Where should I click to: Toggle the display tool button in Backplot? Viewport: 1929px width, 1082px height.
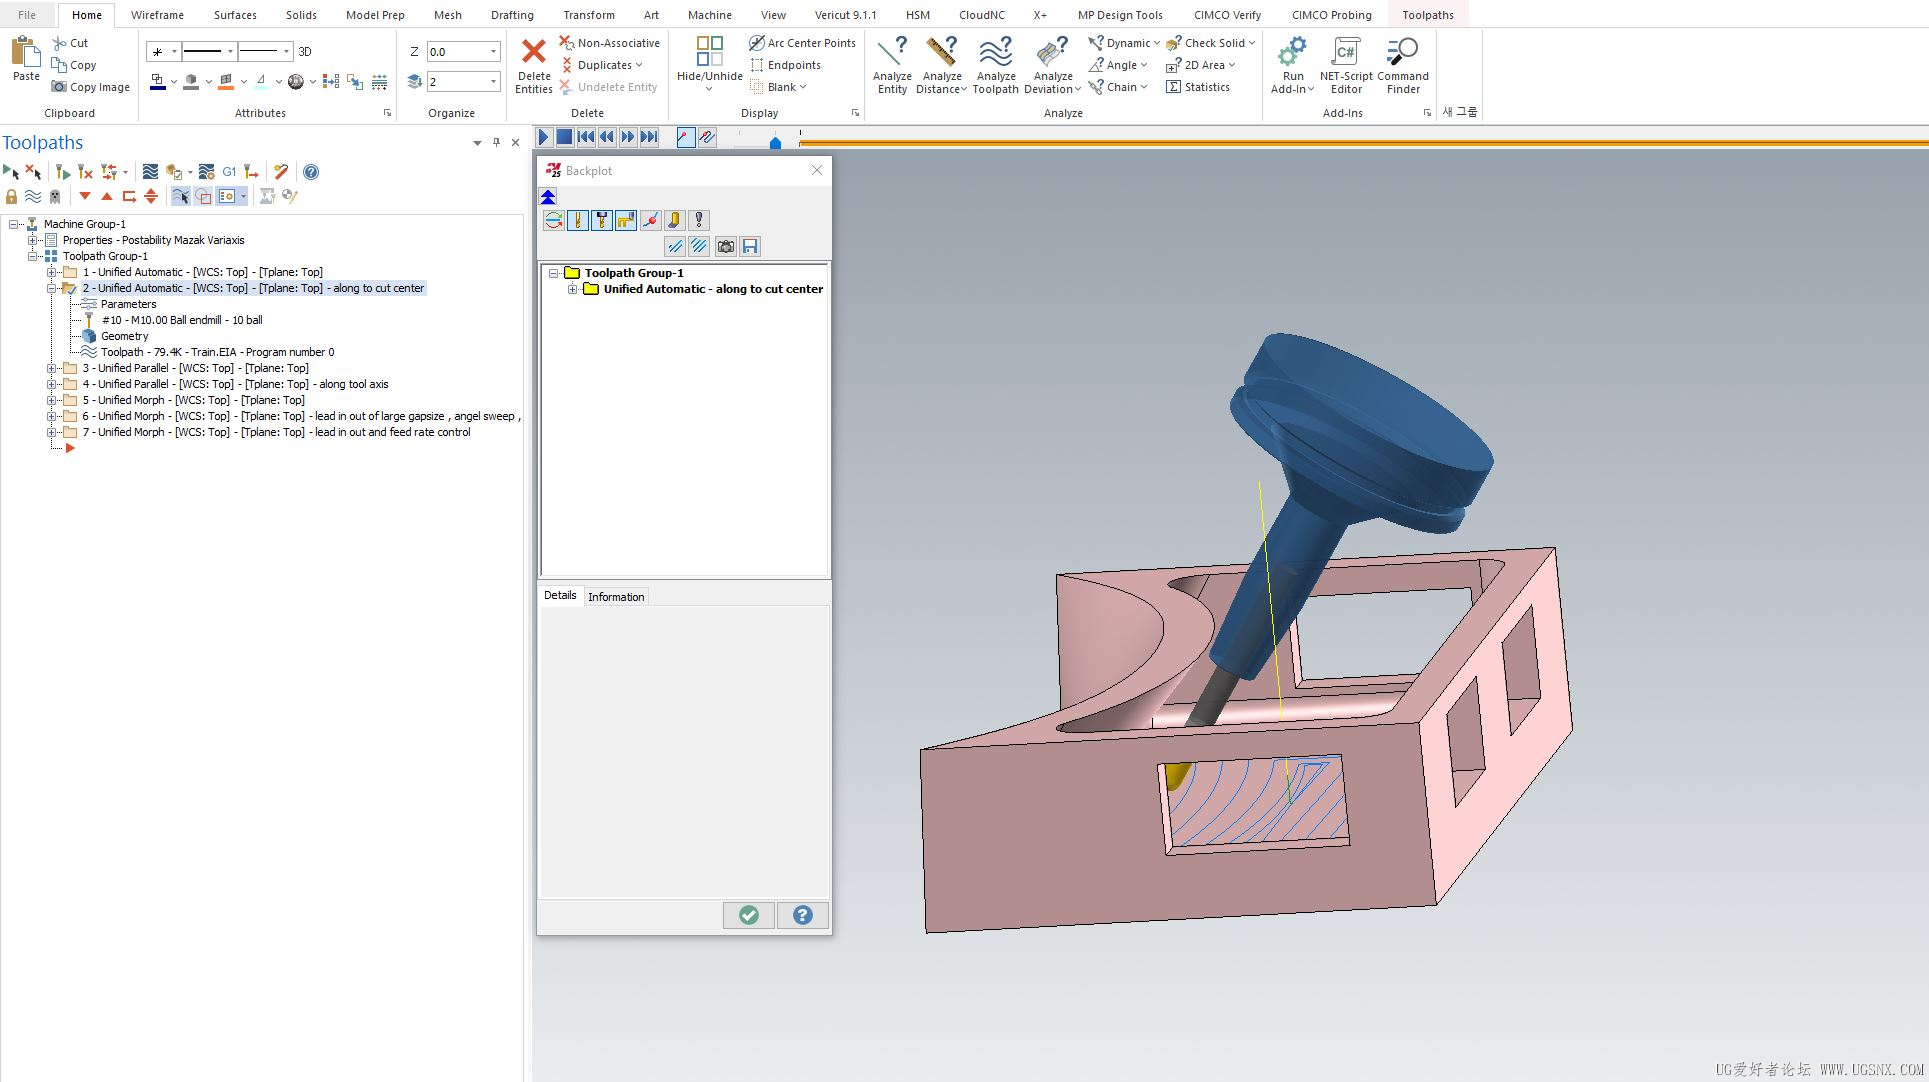click(x=578, y=220)
